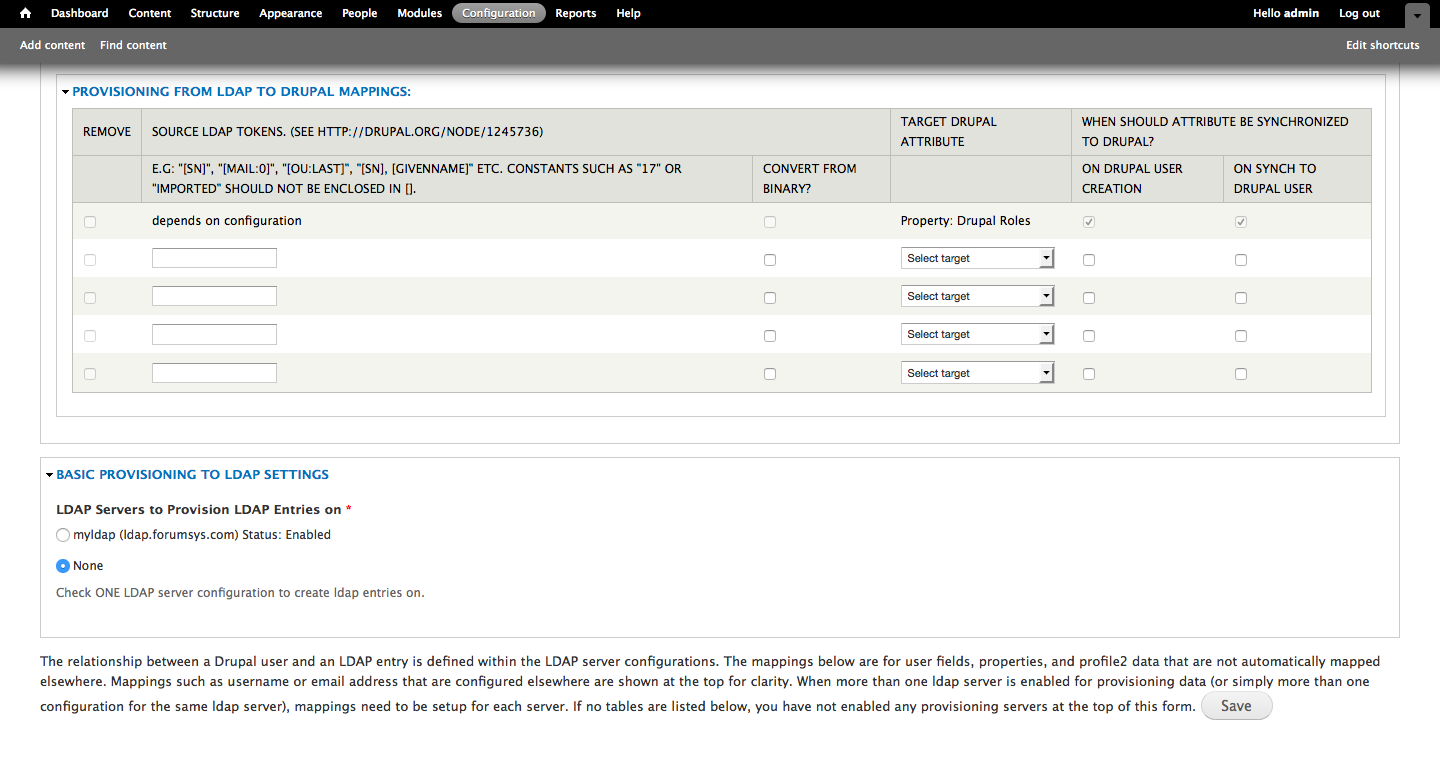Click the REMOVE column header
The width and height of the screenshot is (1440, 774).
(107, 132)
